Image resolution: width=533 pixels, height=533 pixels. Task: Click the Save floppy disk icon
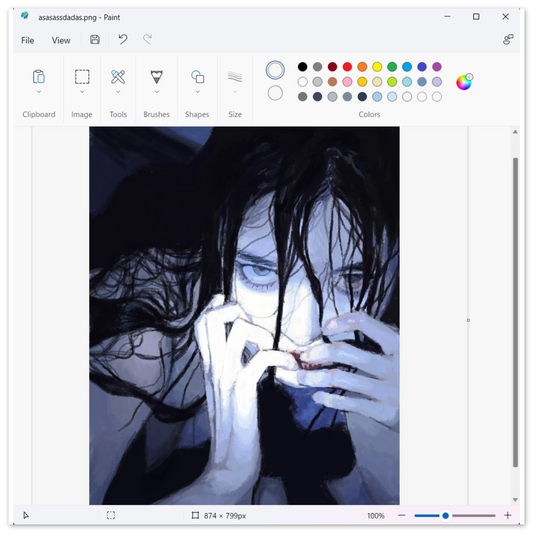(95, 40)
